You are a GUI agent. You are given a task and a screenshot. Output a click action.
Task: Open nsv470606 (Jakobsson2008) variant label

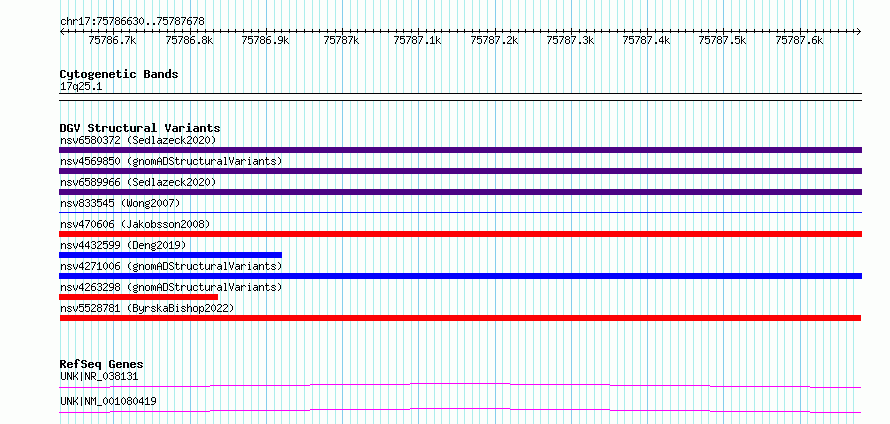click(x=135, y=224)
